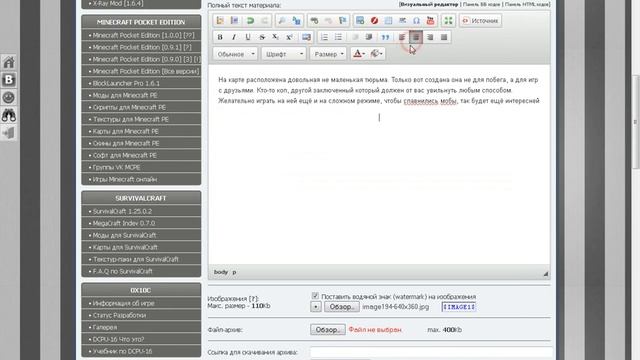Click the binoculars search icon on the side panel

9,116
